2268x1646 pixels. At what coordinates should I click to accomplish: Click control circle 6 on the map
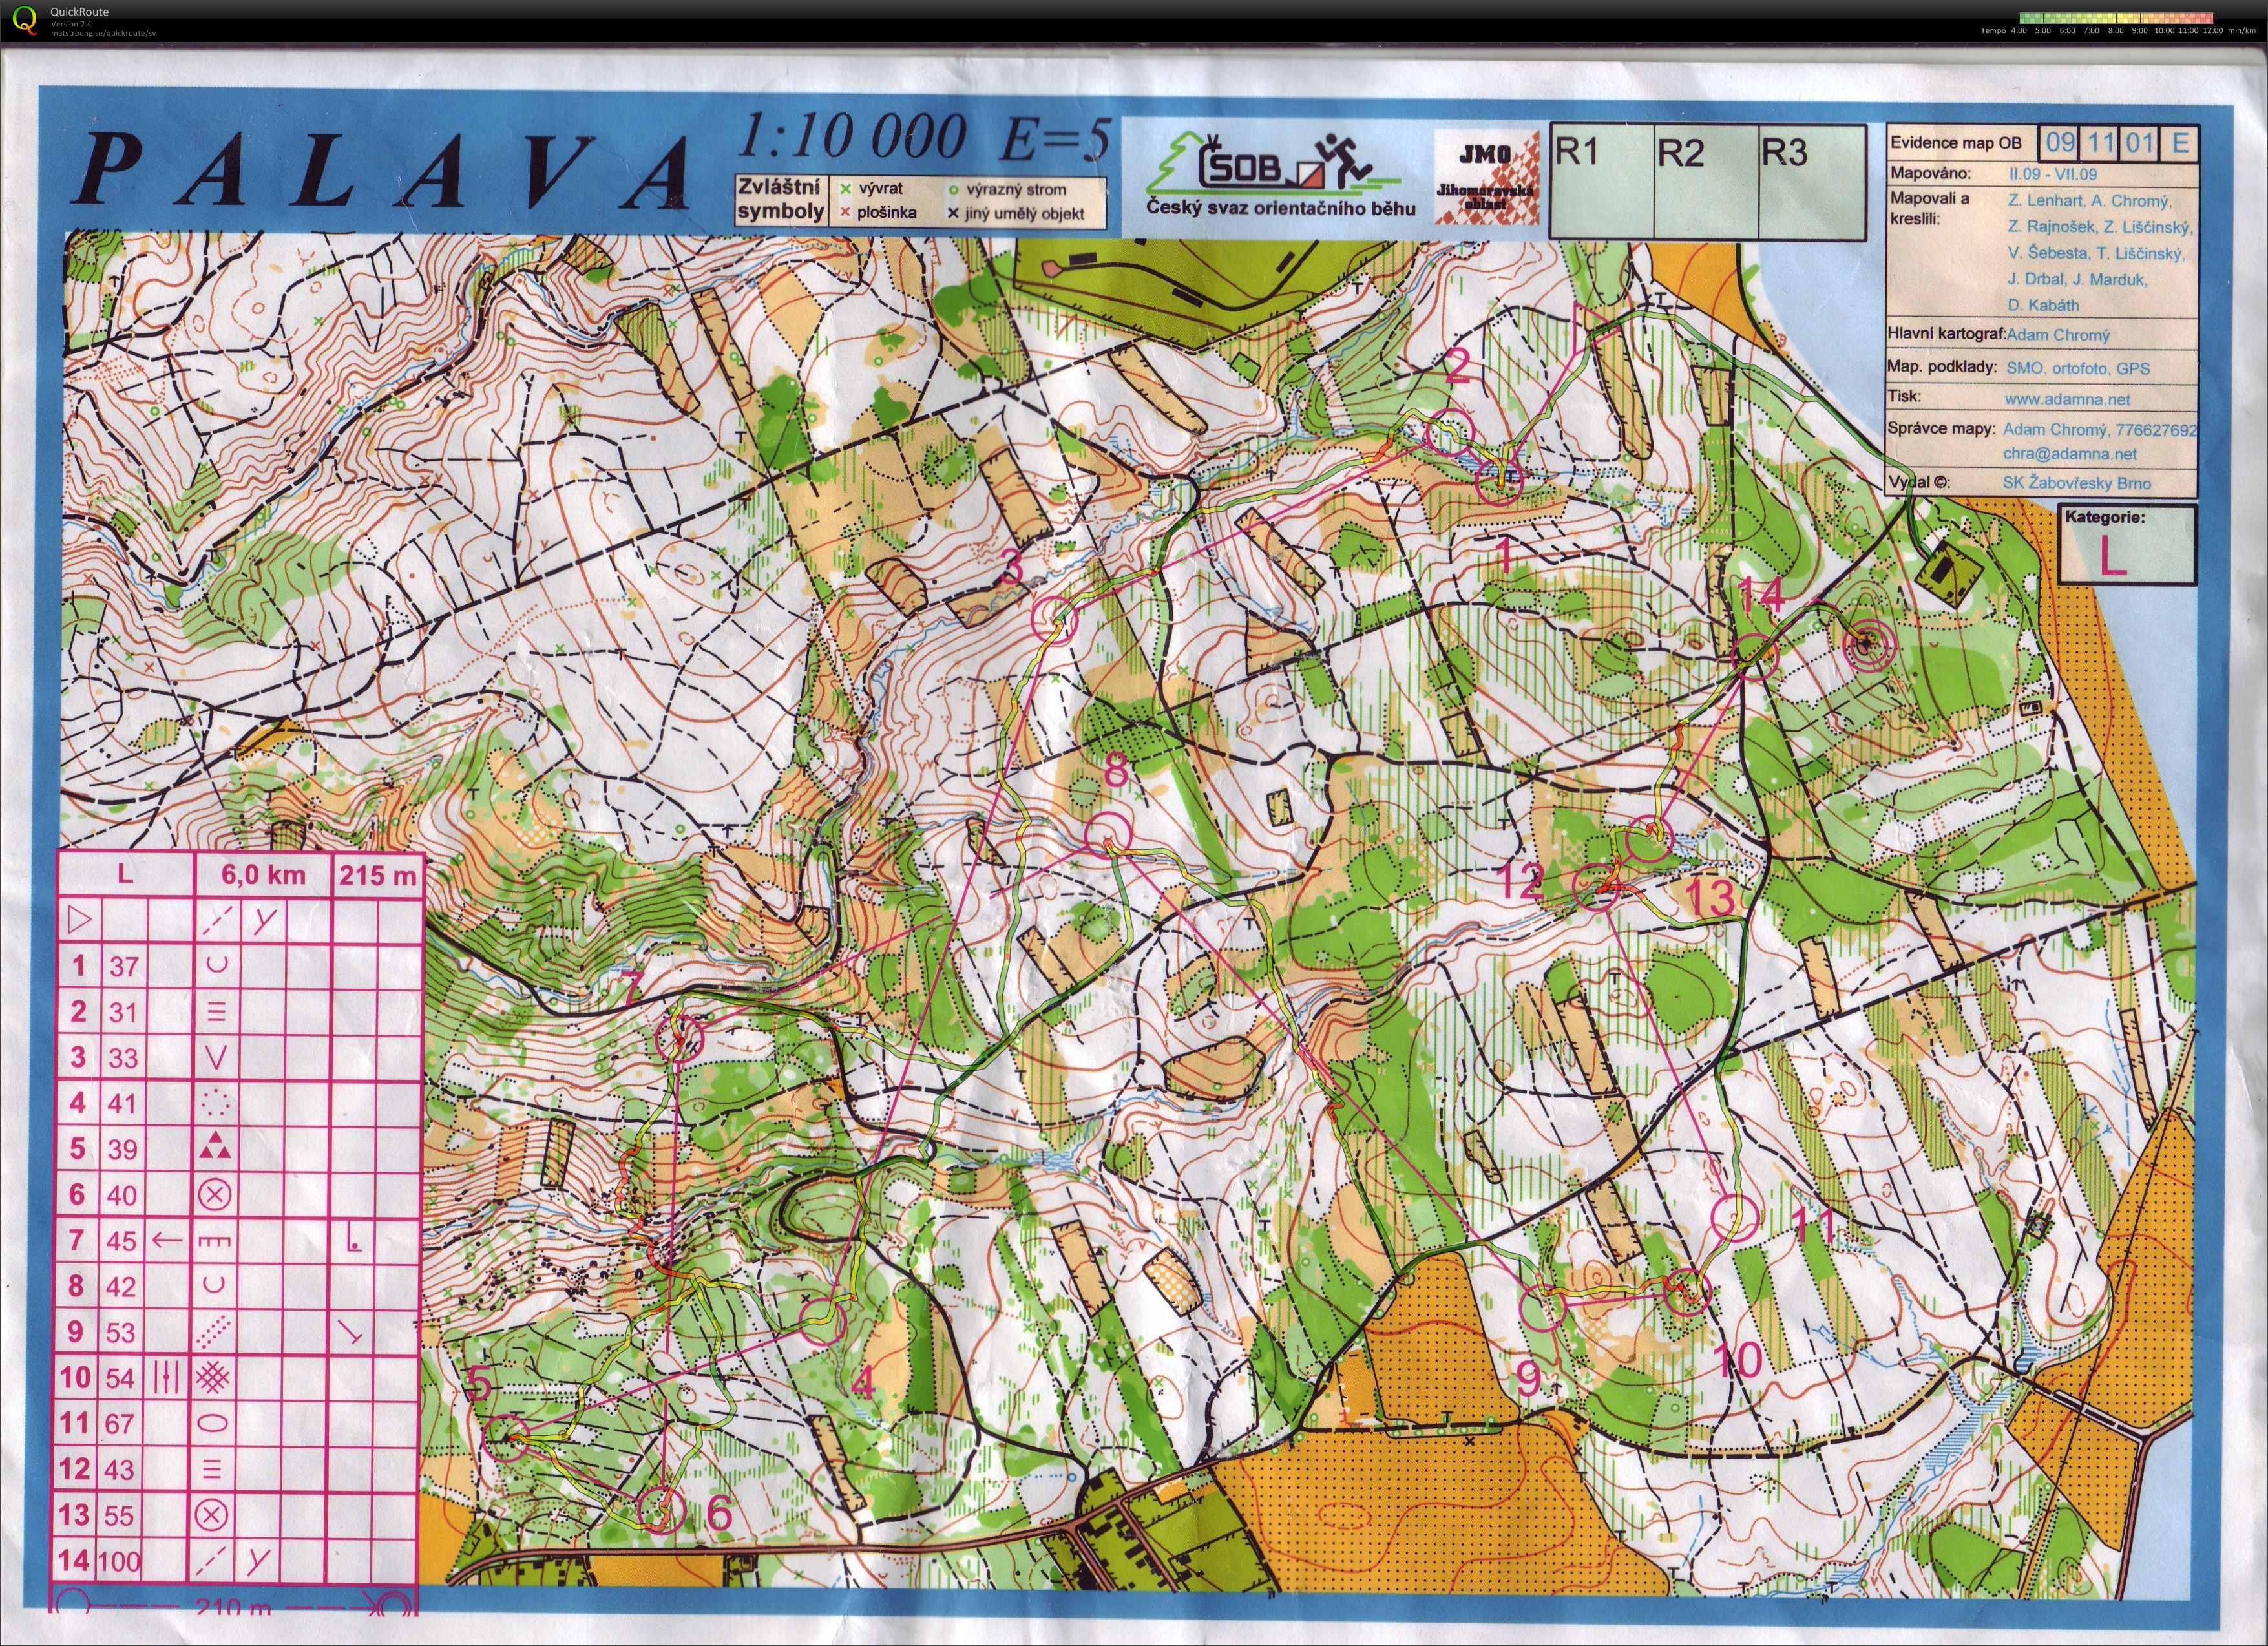(661, 1509)
